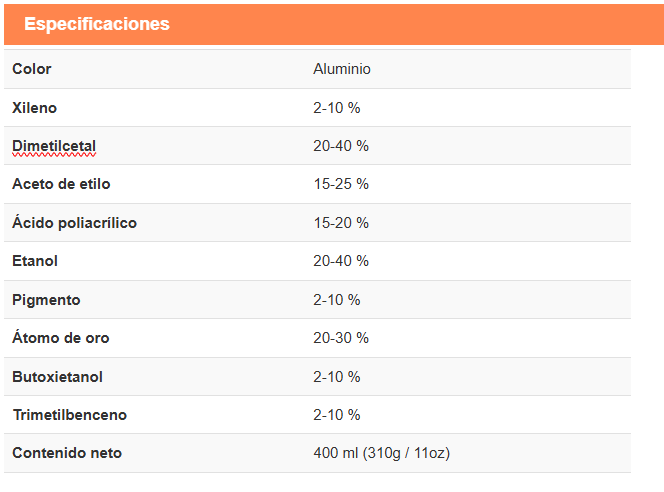Click the Átomo de oro label
Image resolution: width=664 pixels, height=492 pixels.
[x=61, y=338]
